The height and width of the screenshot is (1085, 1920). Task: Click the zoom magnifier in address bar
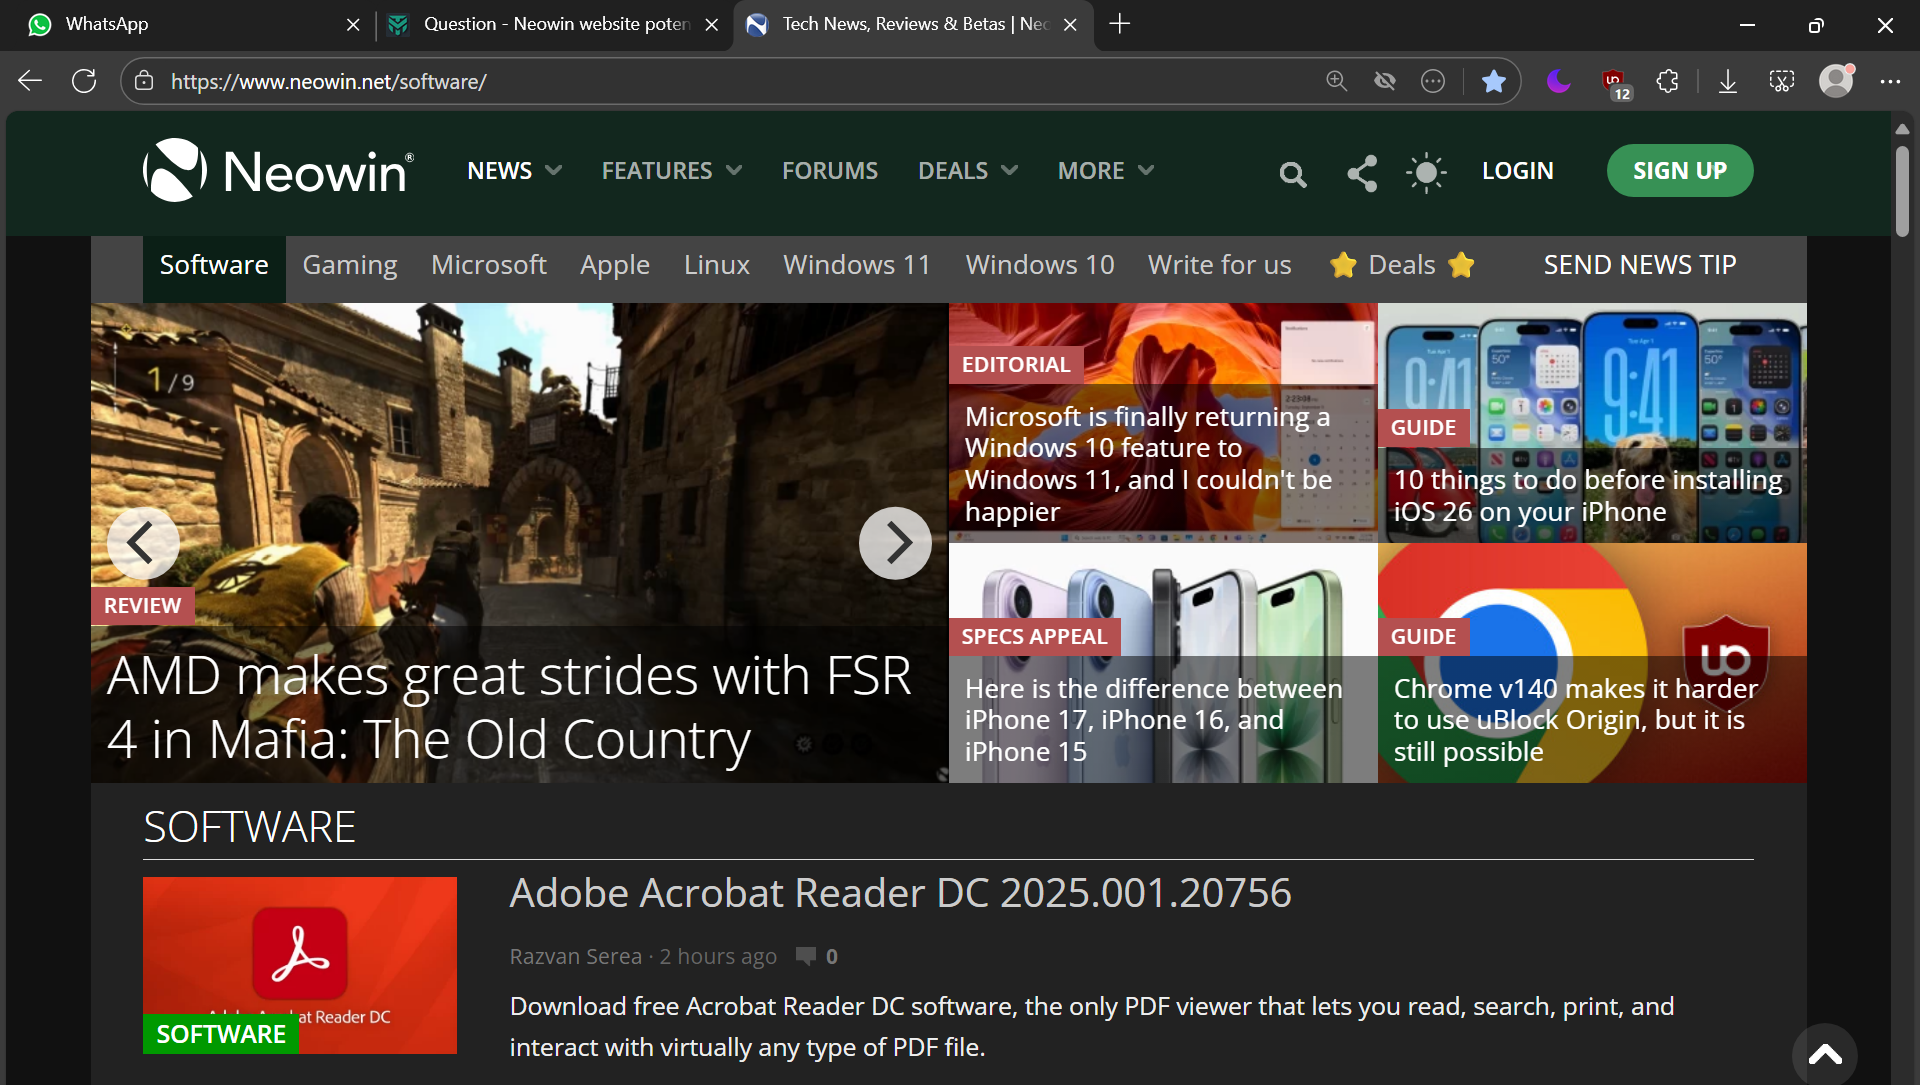pos(1336,81)
